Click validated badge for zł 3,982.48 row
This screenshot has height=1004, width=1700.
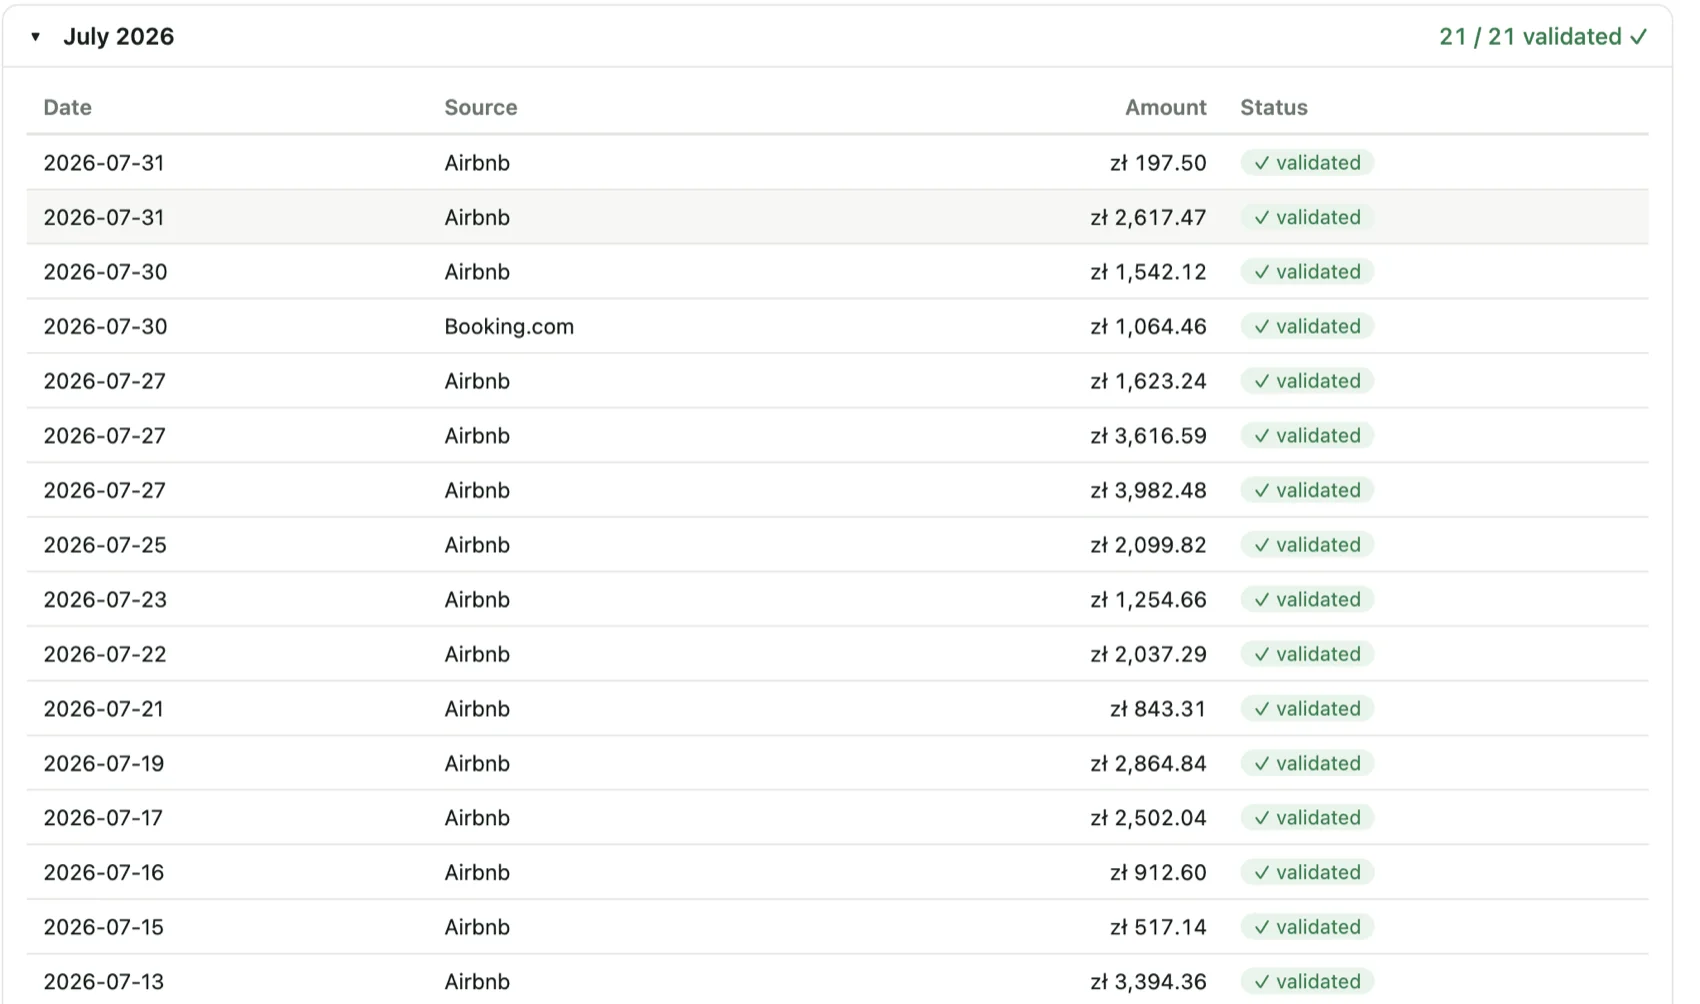(1307, 490)
